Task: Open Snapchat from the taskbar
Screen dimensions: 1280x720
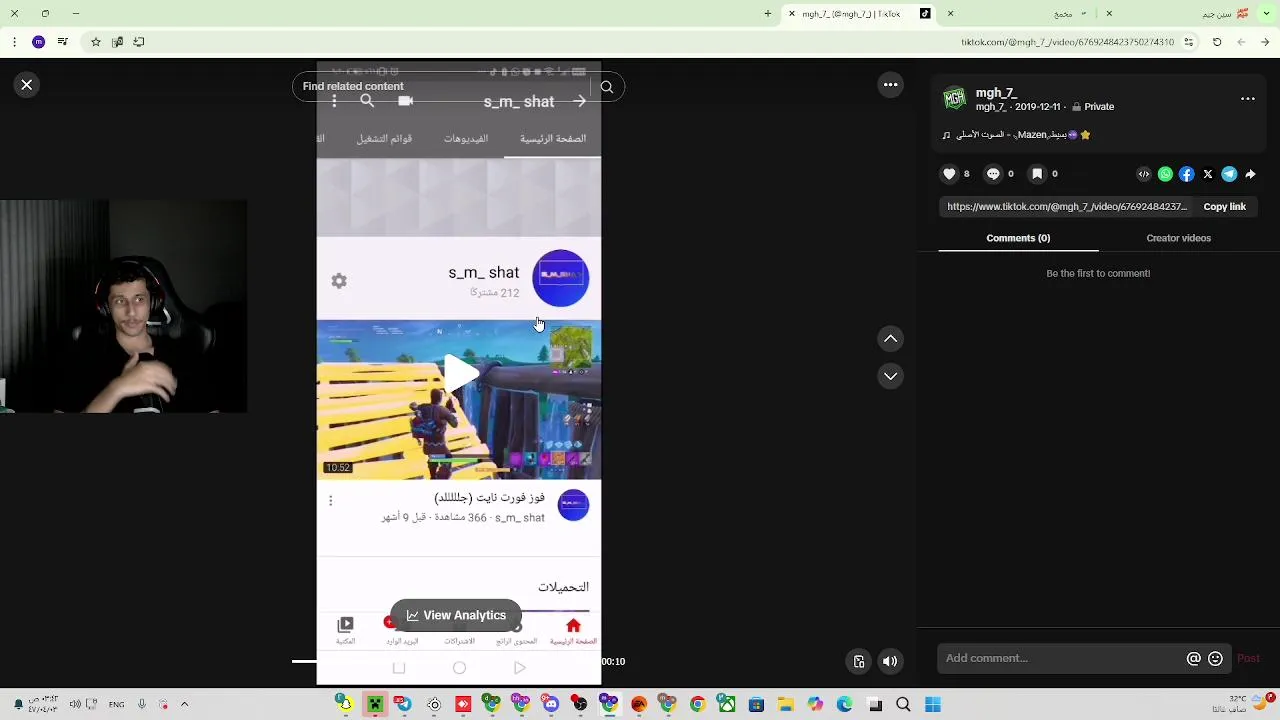Action: coord(345,705)
